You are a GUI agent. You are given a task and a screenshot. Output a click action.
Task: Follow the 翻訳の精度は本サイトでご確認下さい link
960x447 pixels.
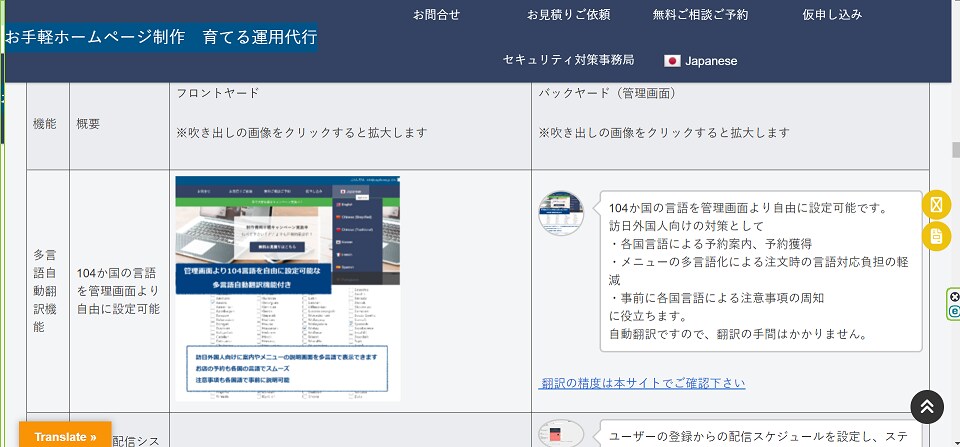(642, 383)
